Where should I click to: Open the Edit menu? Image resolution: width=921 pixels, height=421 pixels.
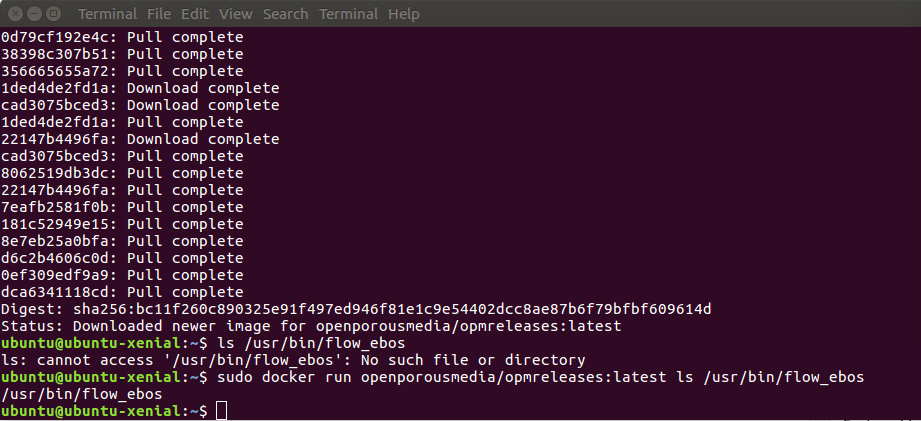(x=195, y=15)
